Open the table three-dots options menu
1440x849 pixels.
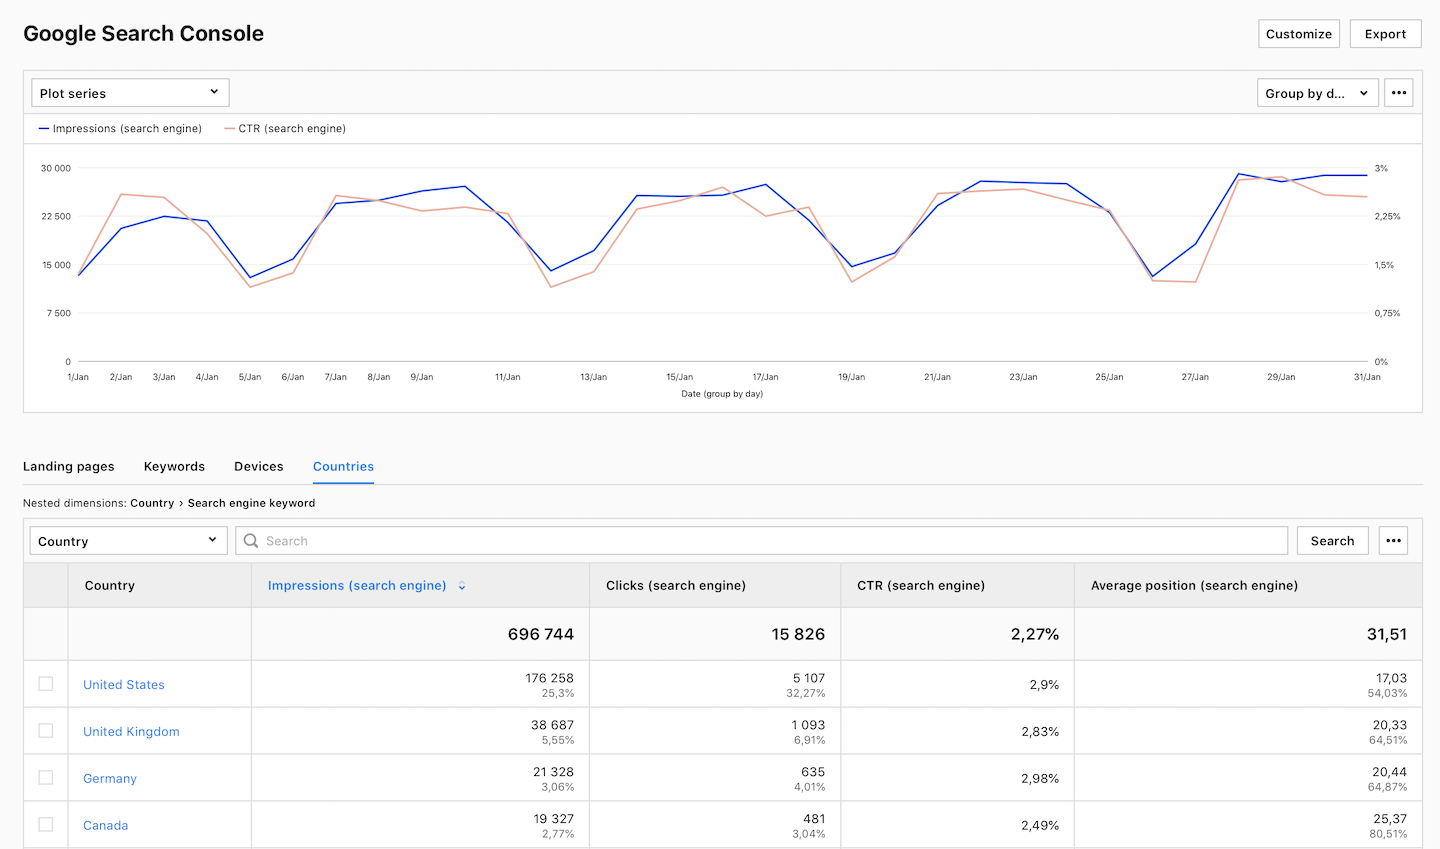1393,541
